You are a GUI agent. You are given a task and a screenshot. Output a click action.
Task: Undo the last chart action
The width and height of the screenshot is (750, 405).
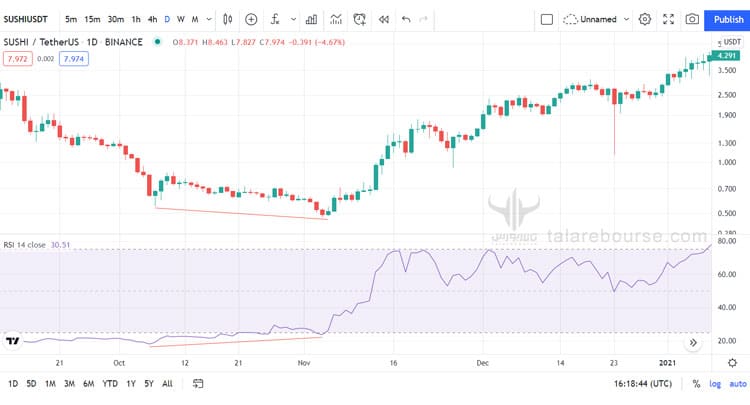(x=406, y=20)
